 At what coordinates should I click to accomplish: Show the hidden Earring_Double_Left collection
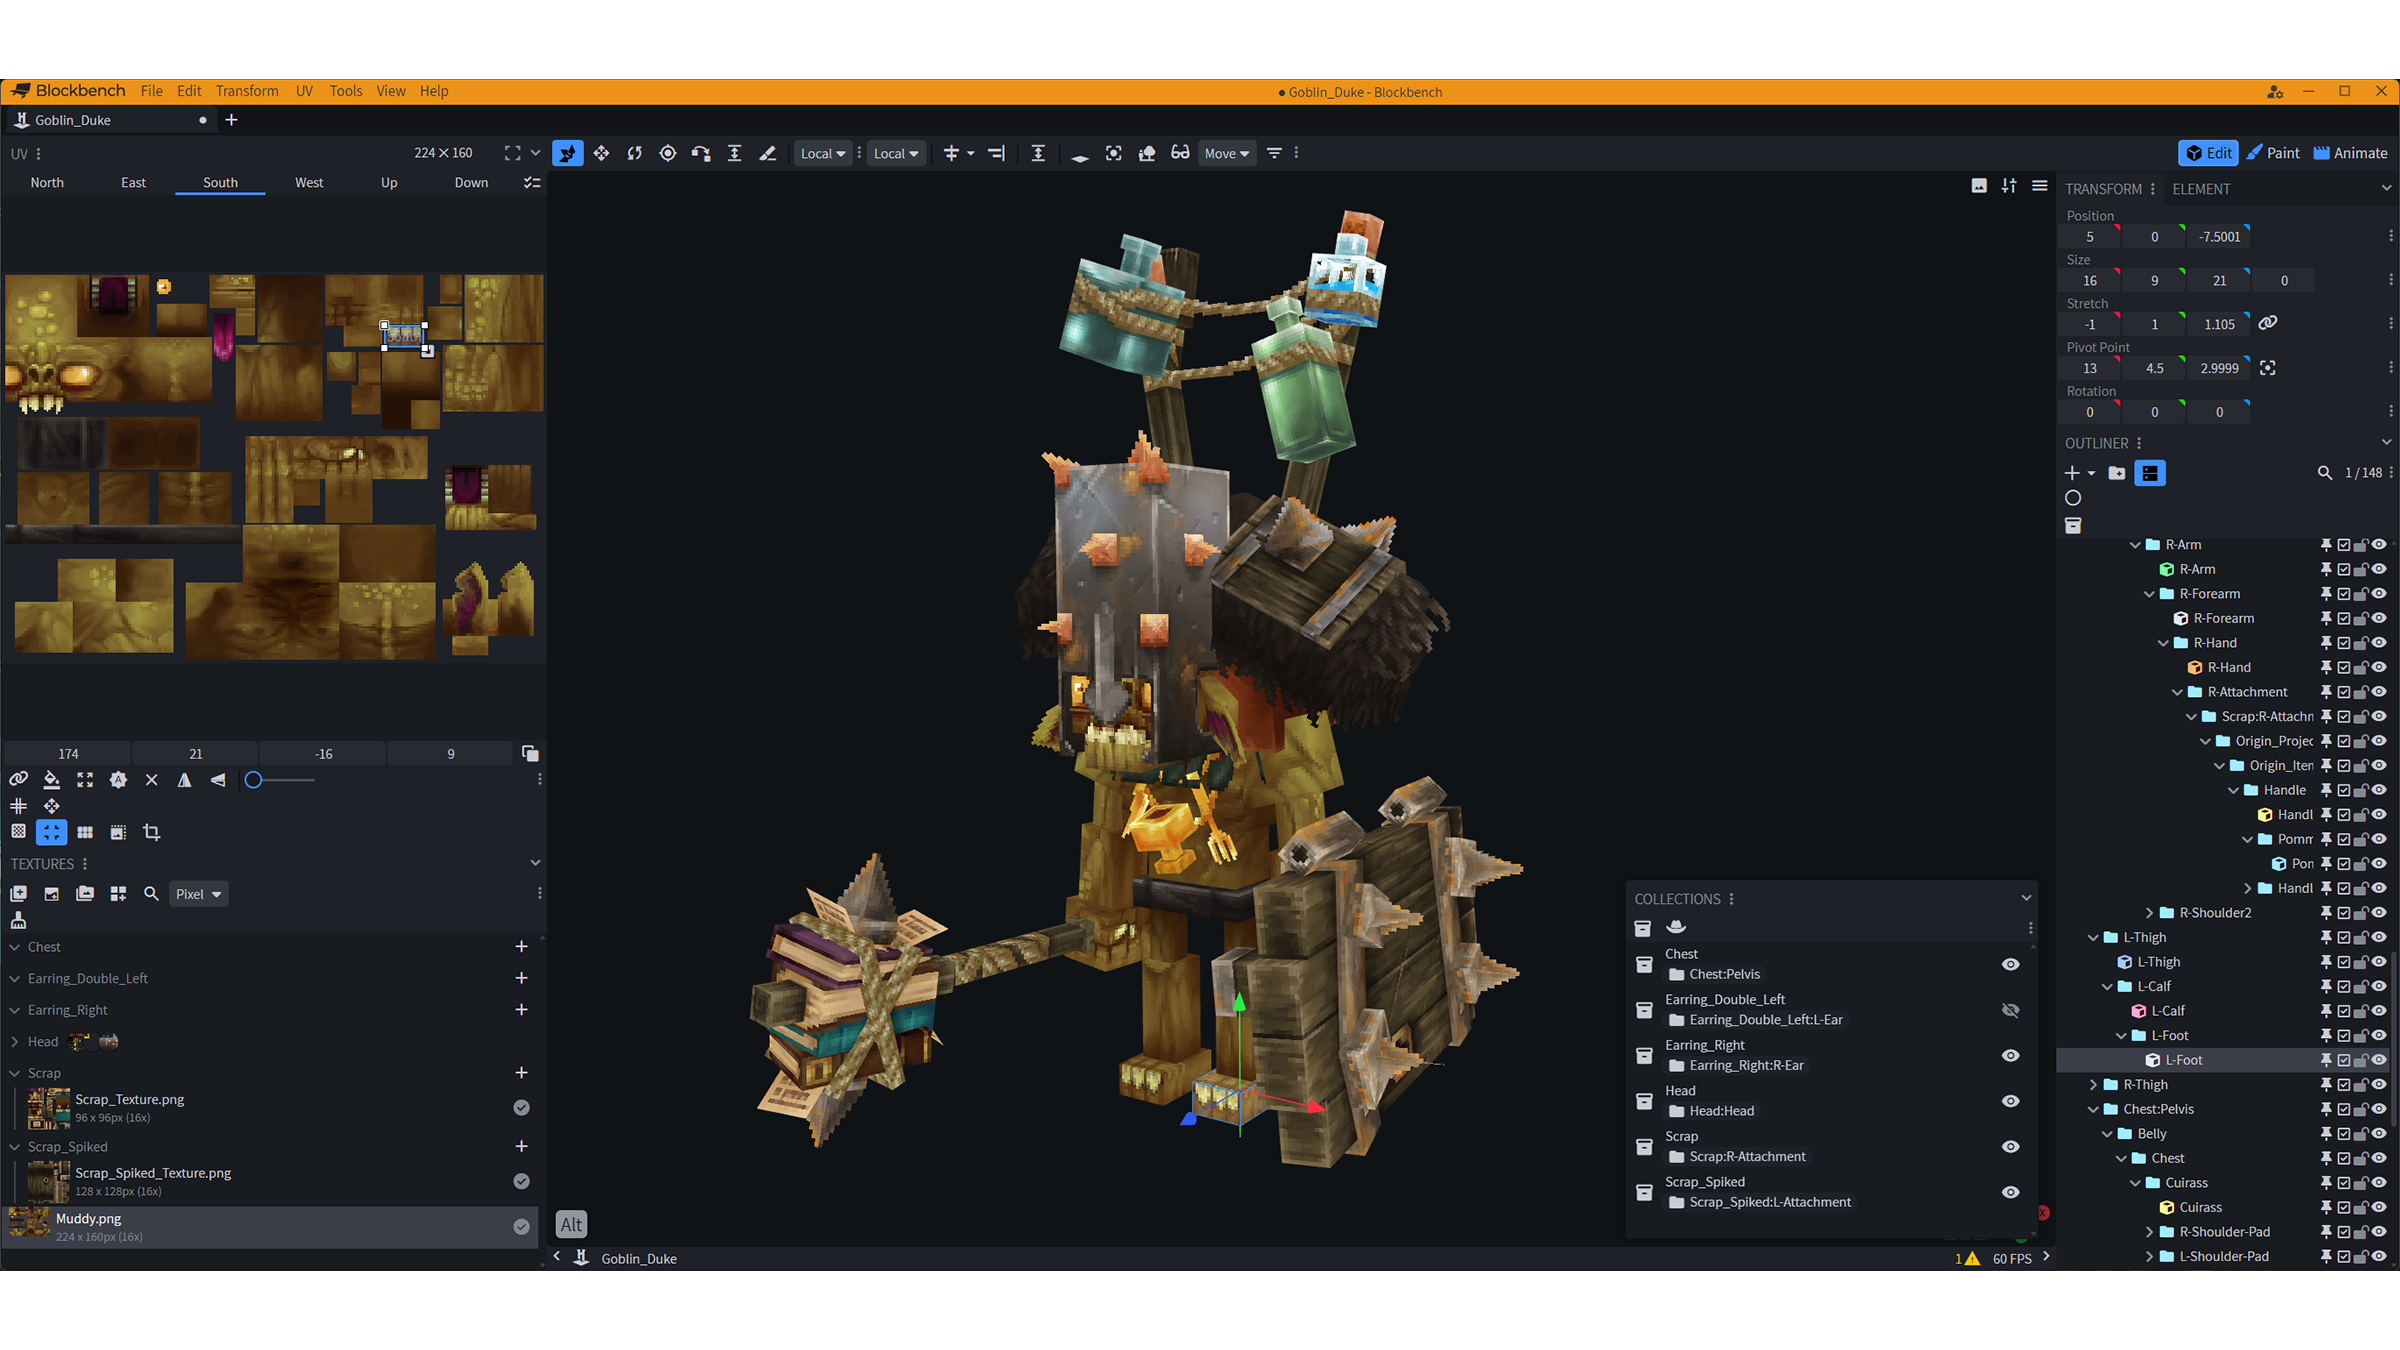coord(2010,1010)
